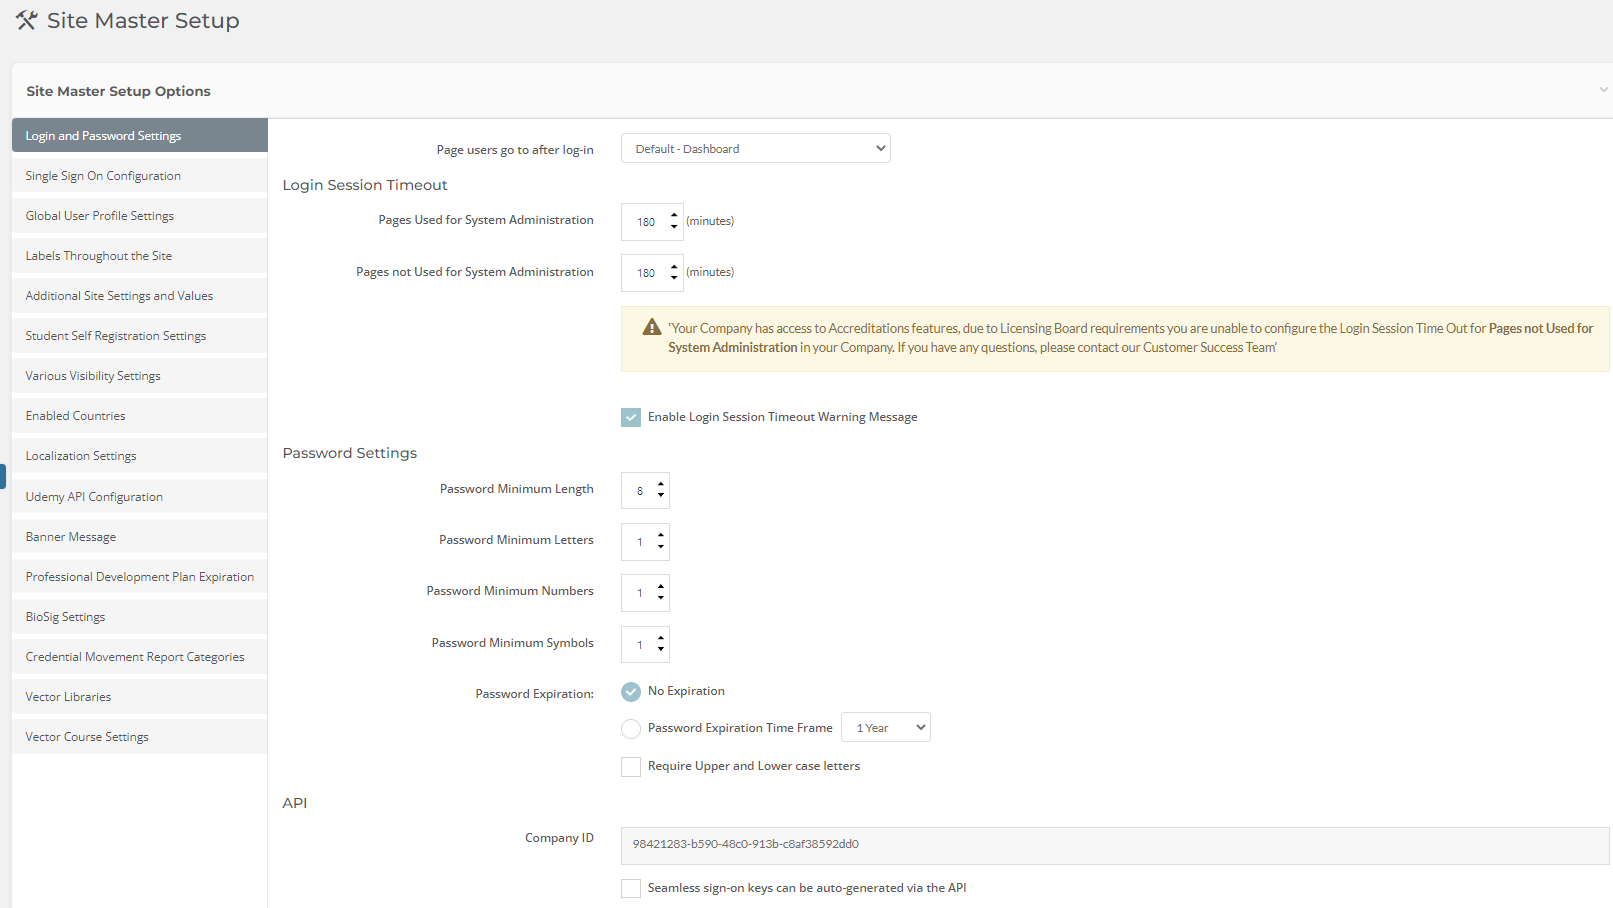This screenshot has height=908, width=1613.
Task: Open Credential Movement Report Categories
Action: (135, 656)
